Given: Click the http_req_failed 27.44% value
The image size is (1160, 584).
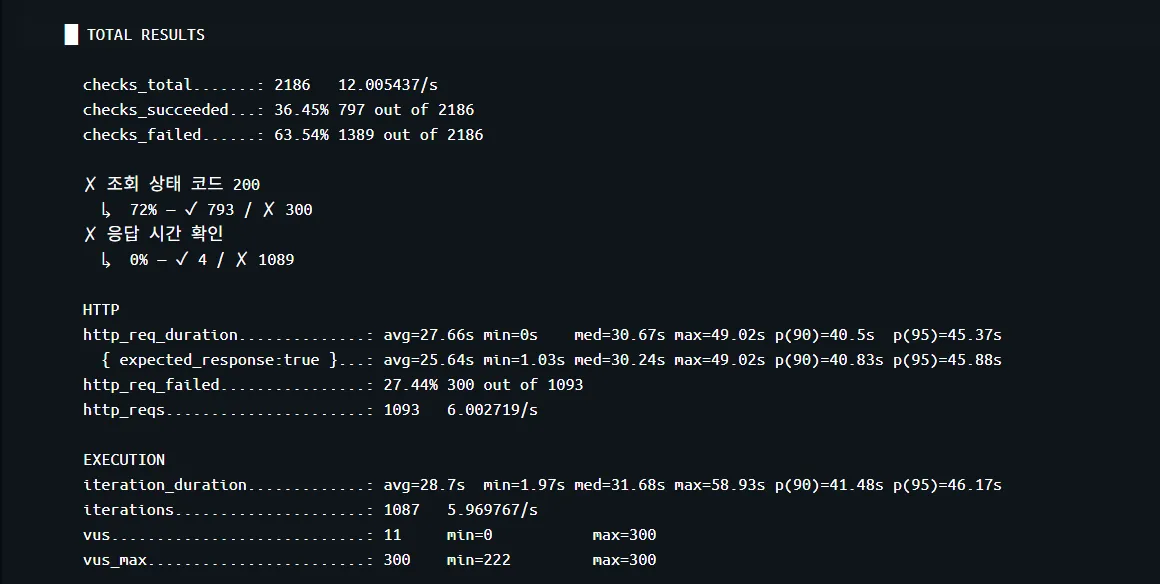Looking at the screenshot, I should coord(411,385).
